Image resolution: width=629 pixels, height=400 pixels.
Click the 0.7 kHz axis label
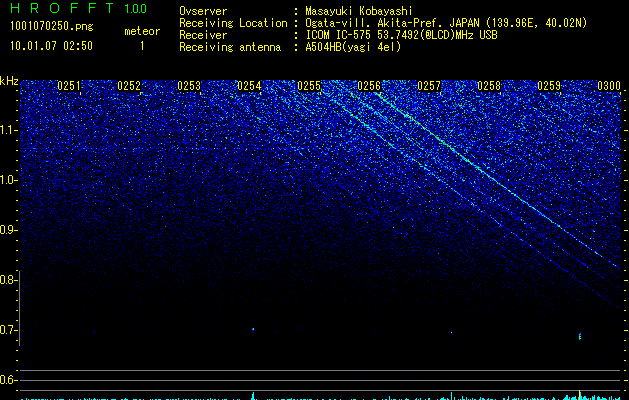pos(7,330)
